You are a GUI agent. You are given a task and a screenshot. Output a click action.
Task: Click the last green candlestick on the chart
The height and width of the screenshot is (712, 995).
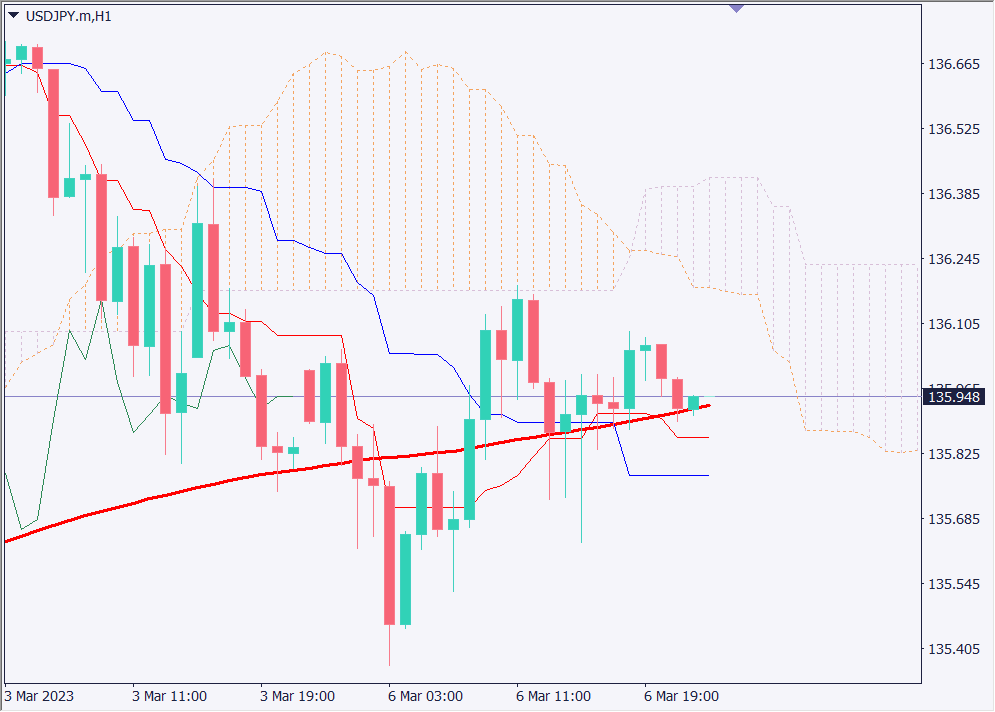[693, 402]
